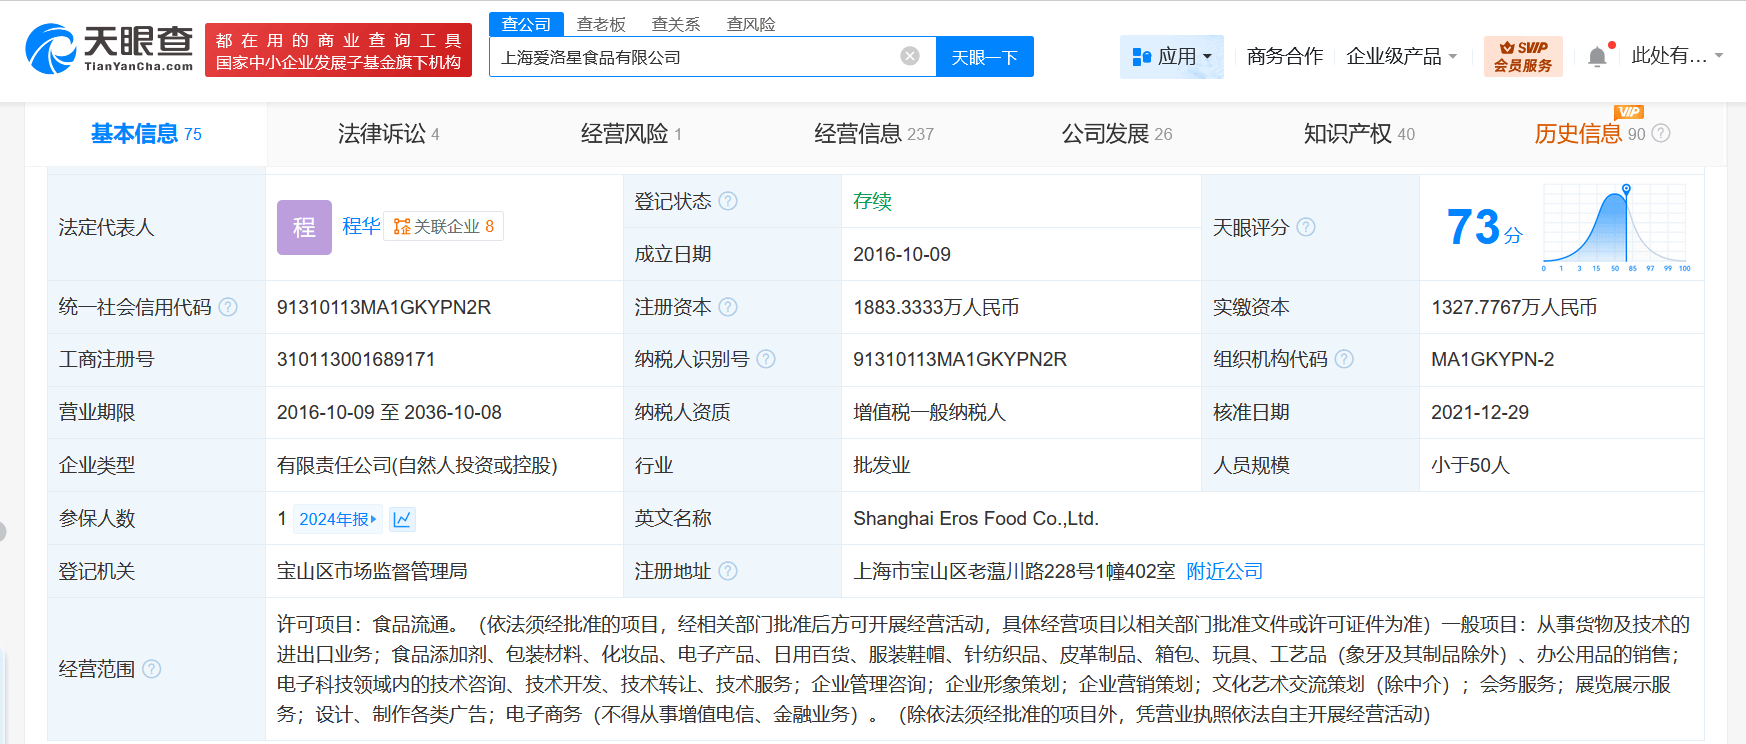
Task: Open SVIP member services badge
Action: pos(1523,56)
